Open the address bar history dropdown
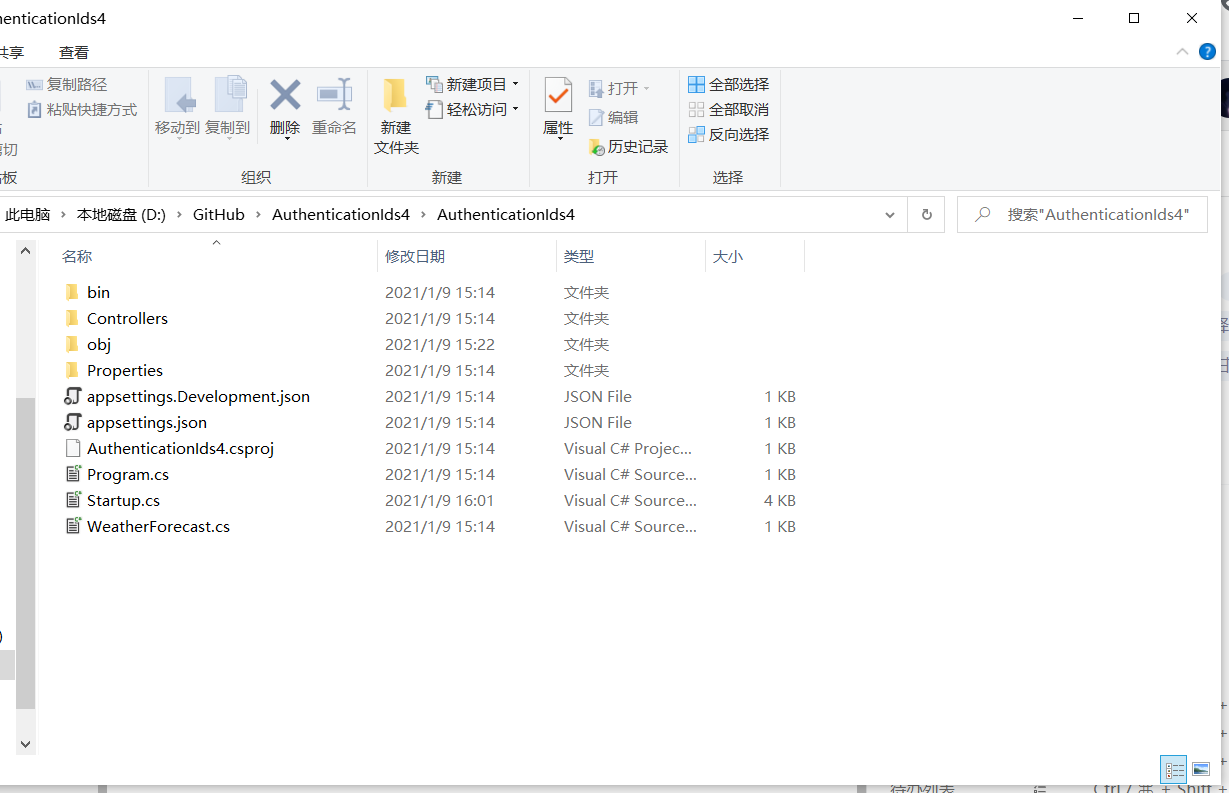 click(x=890, y=214)
